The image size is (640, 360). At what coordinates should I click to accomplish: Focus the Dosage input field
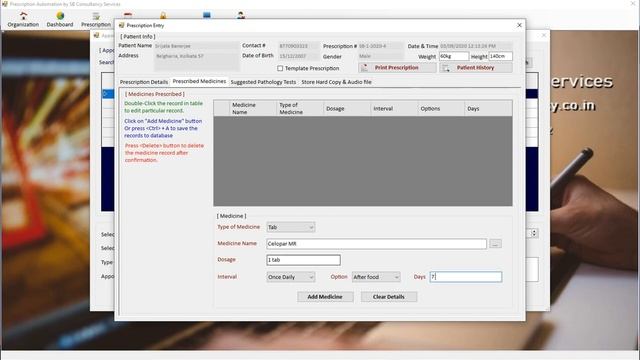[303, 260]
